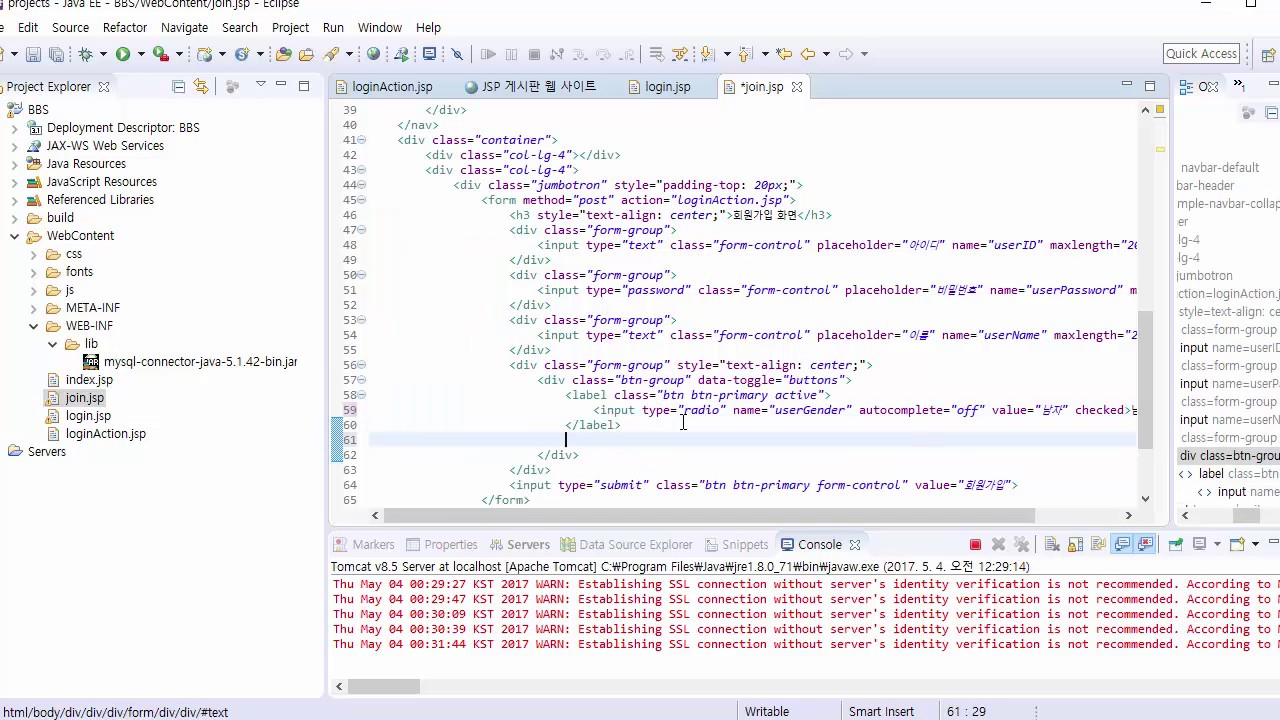
Task: Close the join.jsp editor tab
Action: pos(797,87)
